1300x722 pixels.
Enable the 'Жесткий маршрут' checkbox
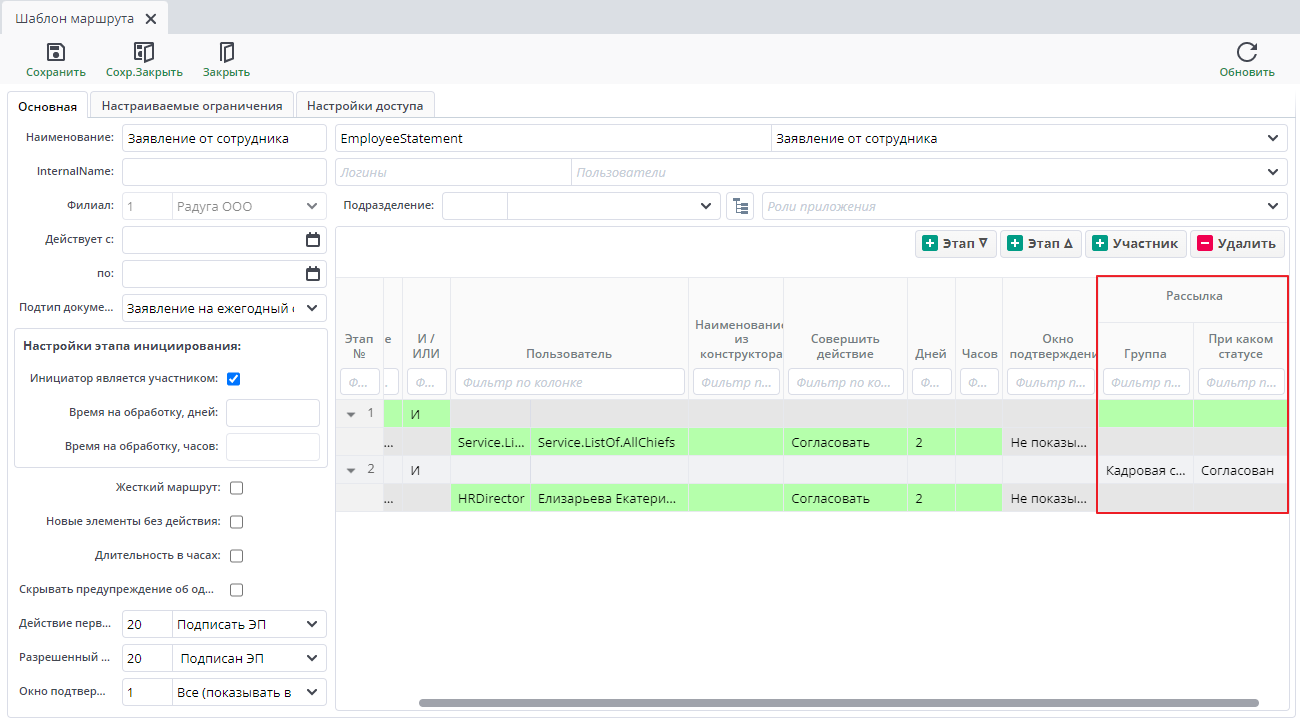pos(237,488)
